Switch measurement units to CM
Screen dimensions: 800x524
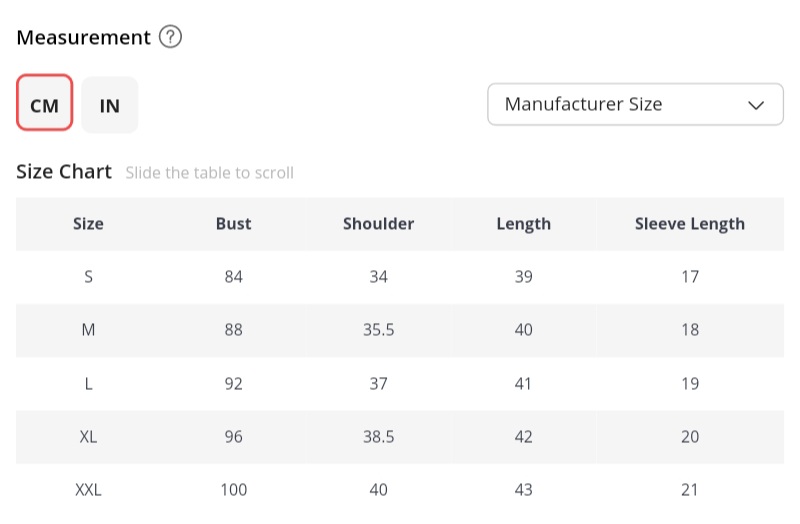45,104
